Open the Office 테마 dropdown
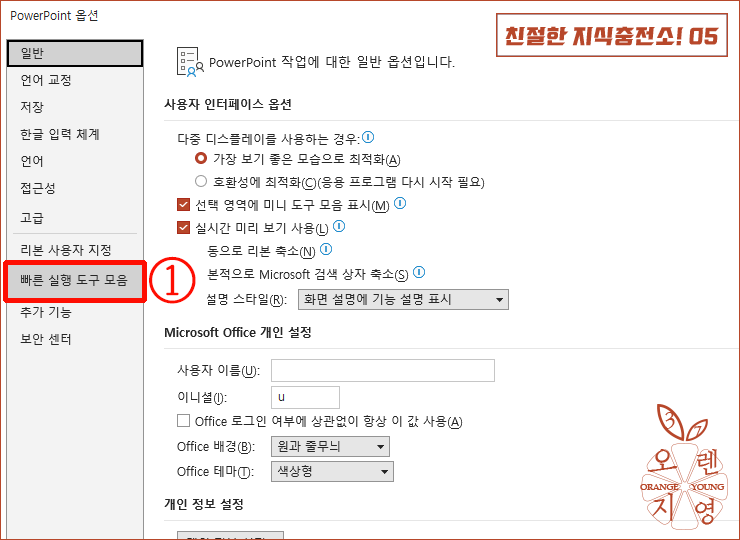 pos(332,472)
